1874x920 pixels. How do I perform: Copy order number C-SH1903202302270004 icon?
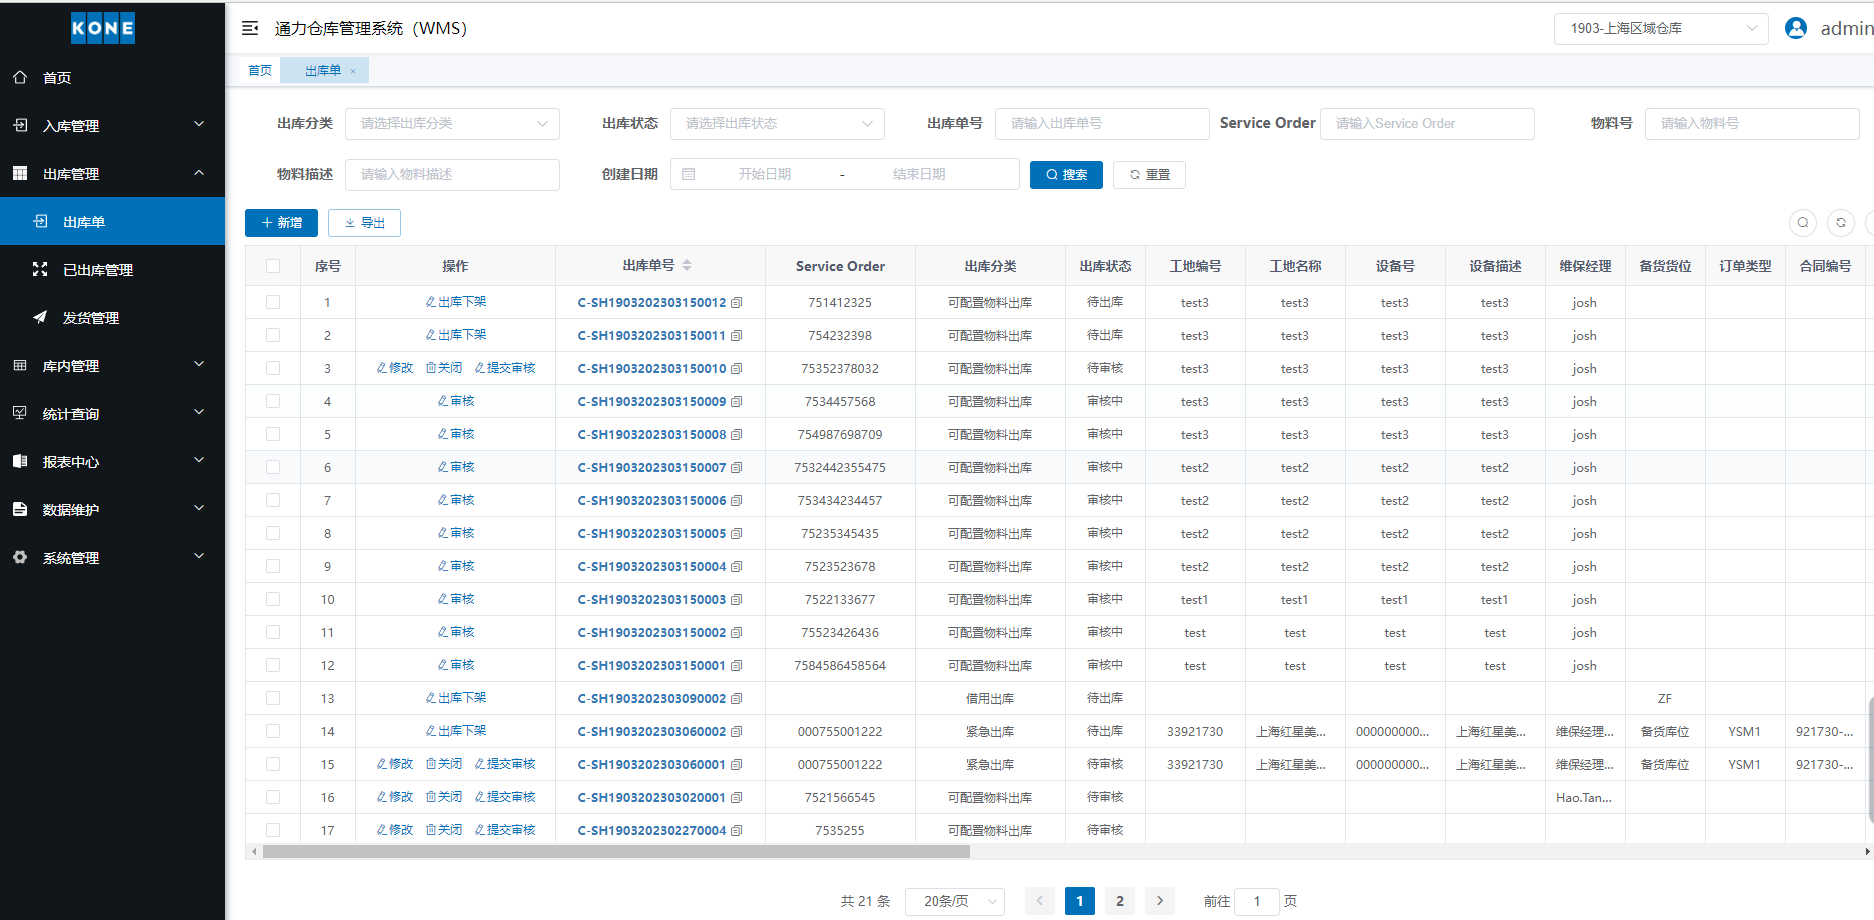coord(737,831)
